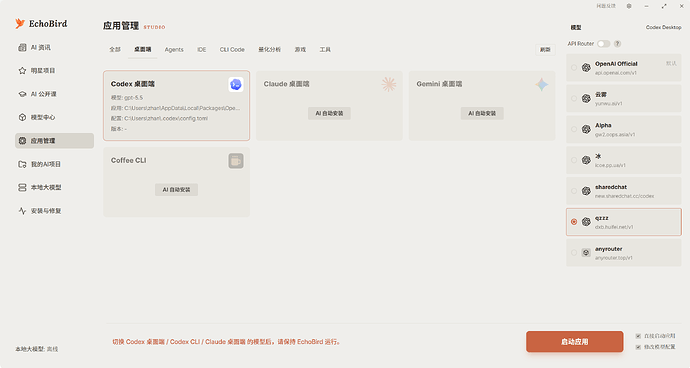Select the 桌面端 tab
Image resolution: width=690 pixels, height=368 pixels.
point(143,49)
